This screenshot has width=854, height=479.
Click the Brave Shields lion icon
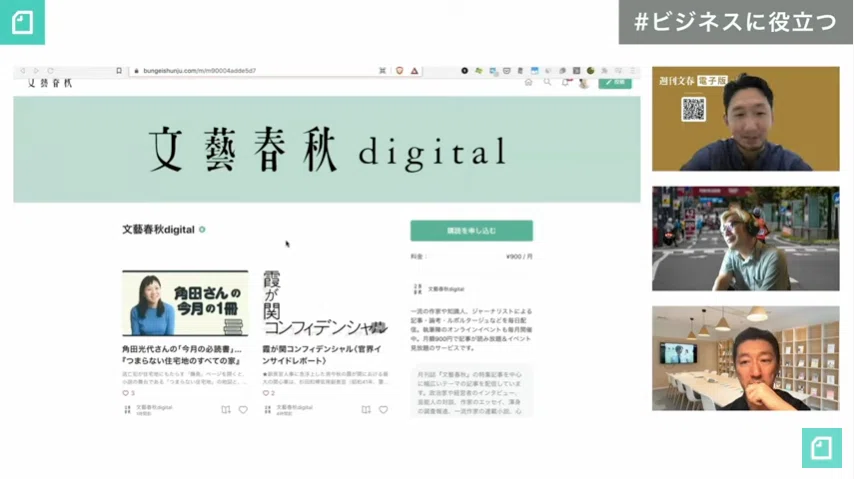point(399,71)
